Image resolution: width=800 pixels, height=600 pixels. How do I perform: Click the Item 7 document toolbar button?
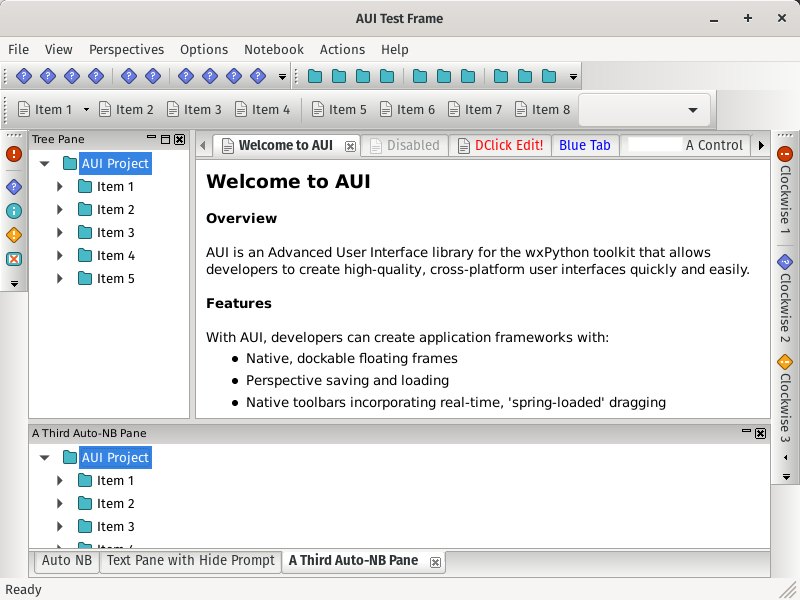[x=475, y=109]
